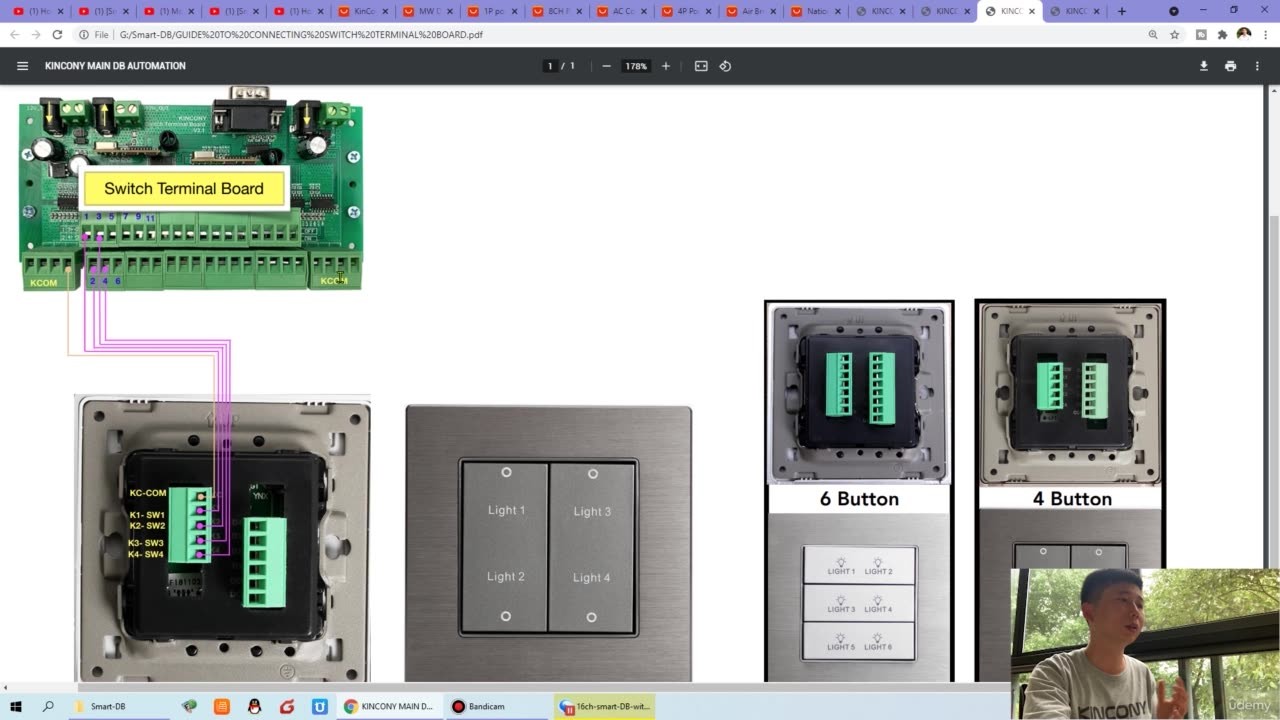
Task: Zoom in the PDF document
Action: coord(666,66)
